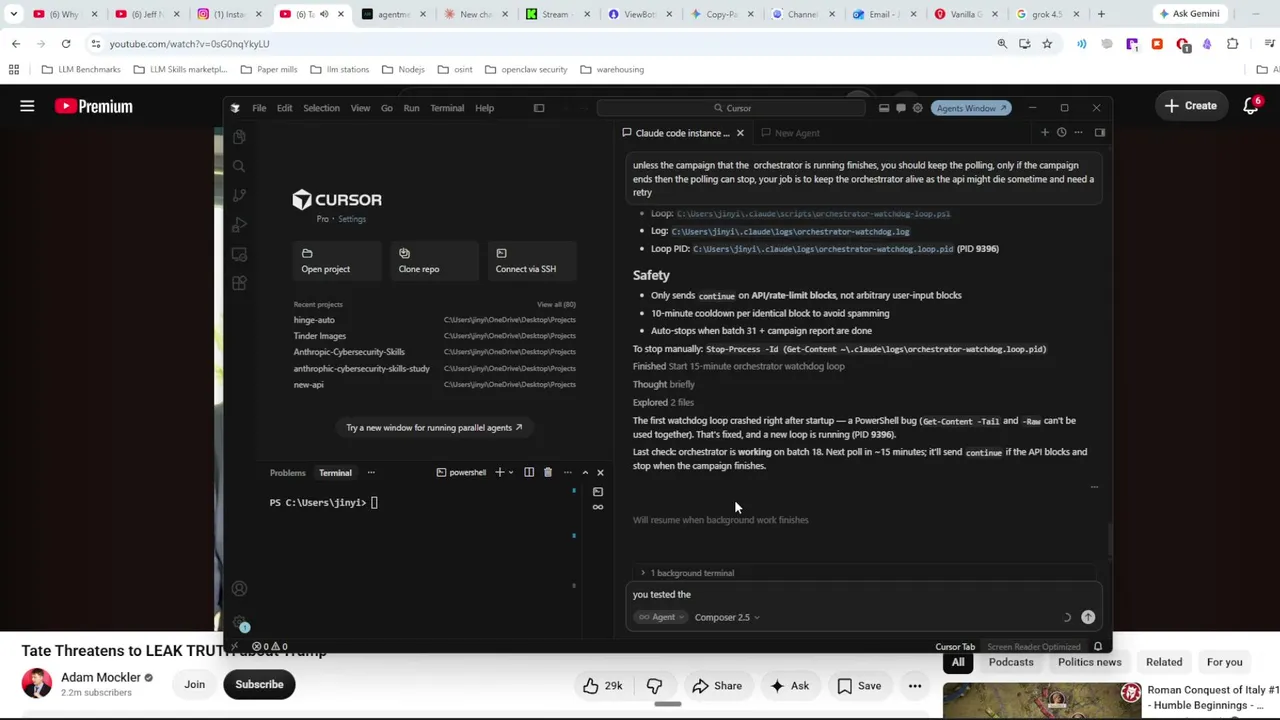Open Agents Window in Cursor
This screenshot has width=1280, height=720.
click(970, 108)
